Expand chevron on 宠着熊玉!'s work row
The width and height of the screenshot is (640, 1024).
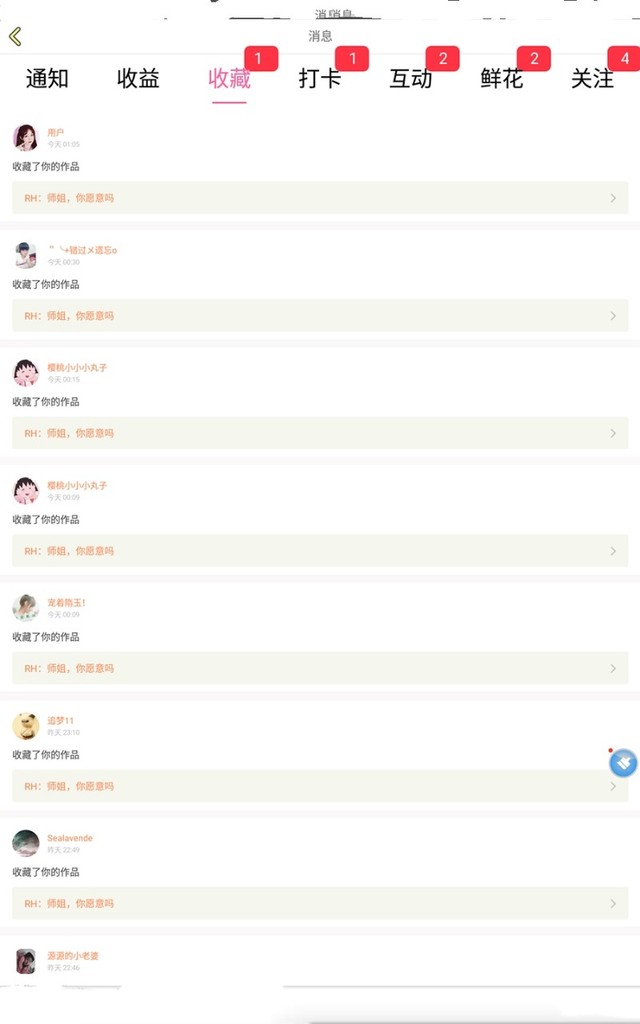click(x=613, y=669)
